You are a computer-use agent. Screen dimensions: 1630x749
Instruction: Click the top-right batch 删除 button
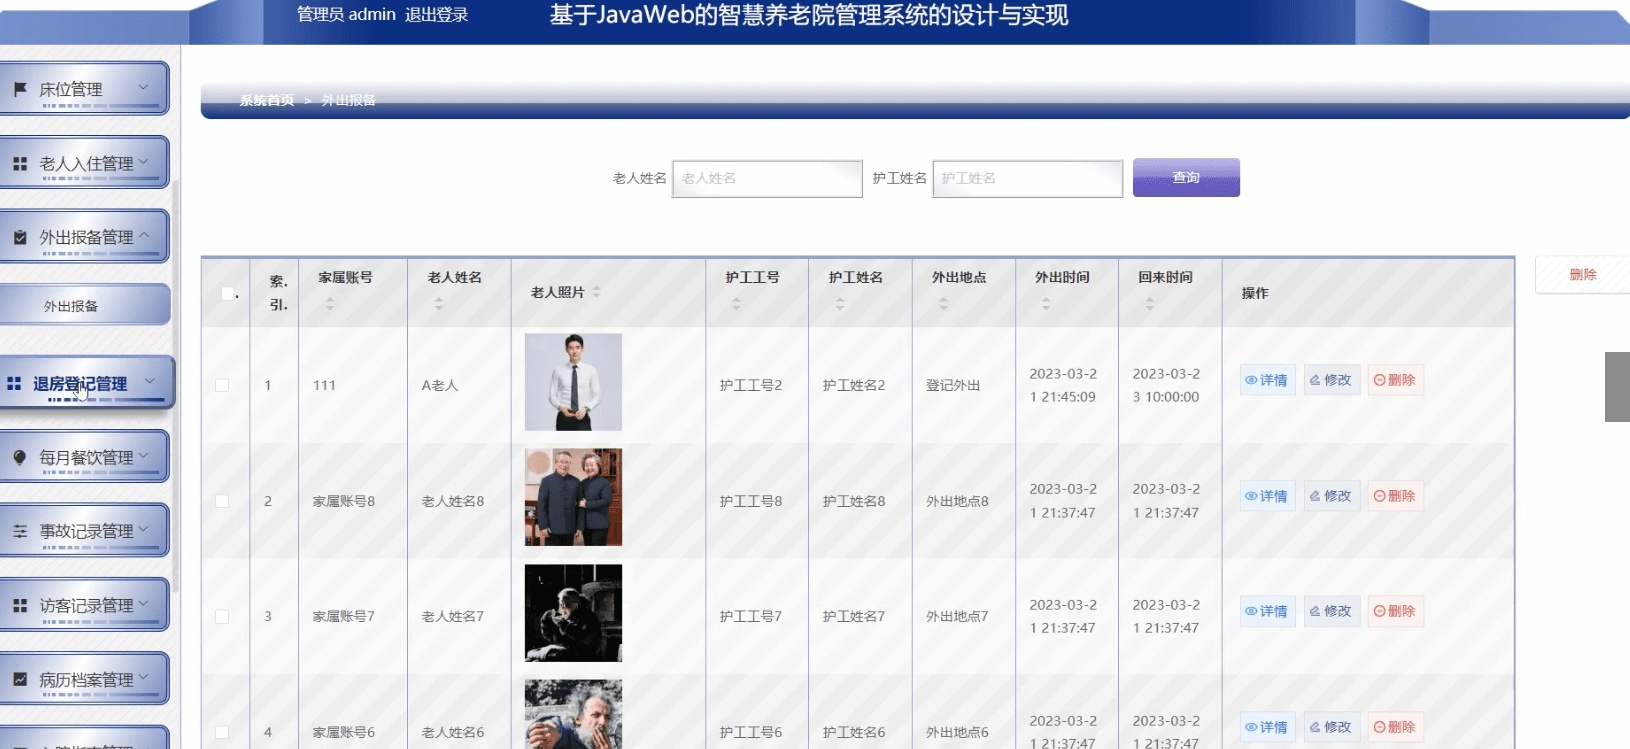pyautogui.click(x=1582, y=274)
